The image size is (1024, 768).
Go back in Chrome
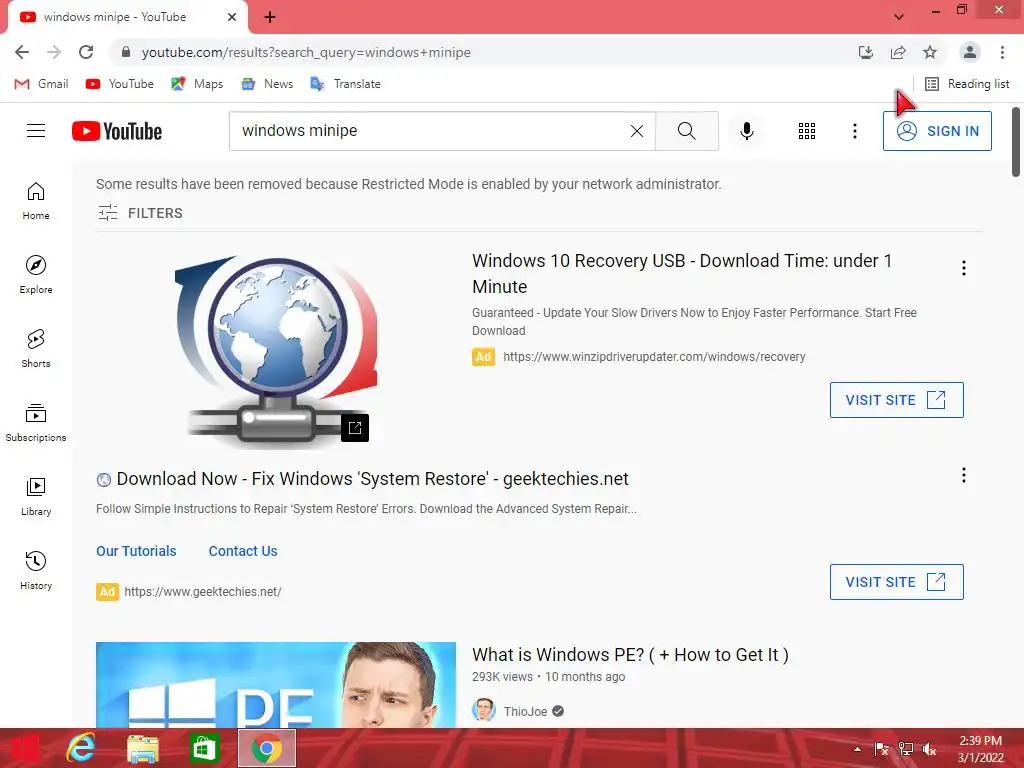point(22,52)
